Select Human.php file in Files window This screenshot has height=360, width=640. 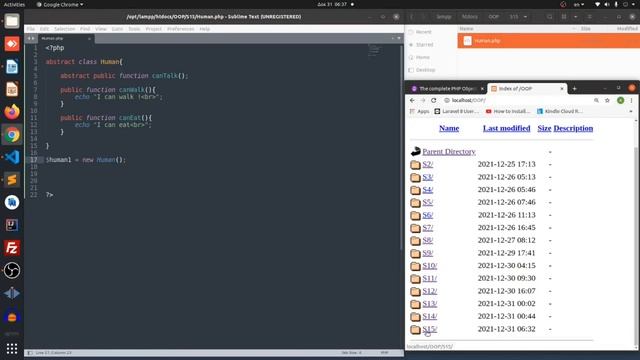[549, 41]
